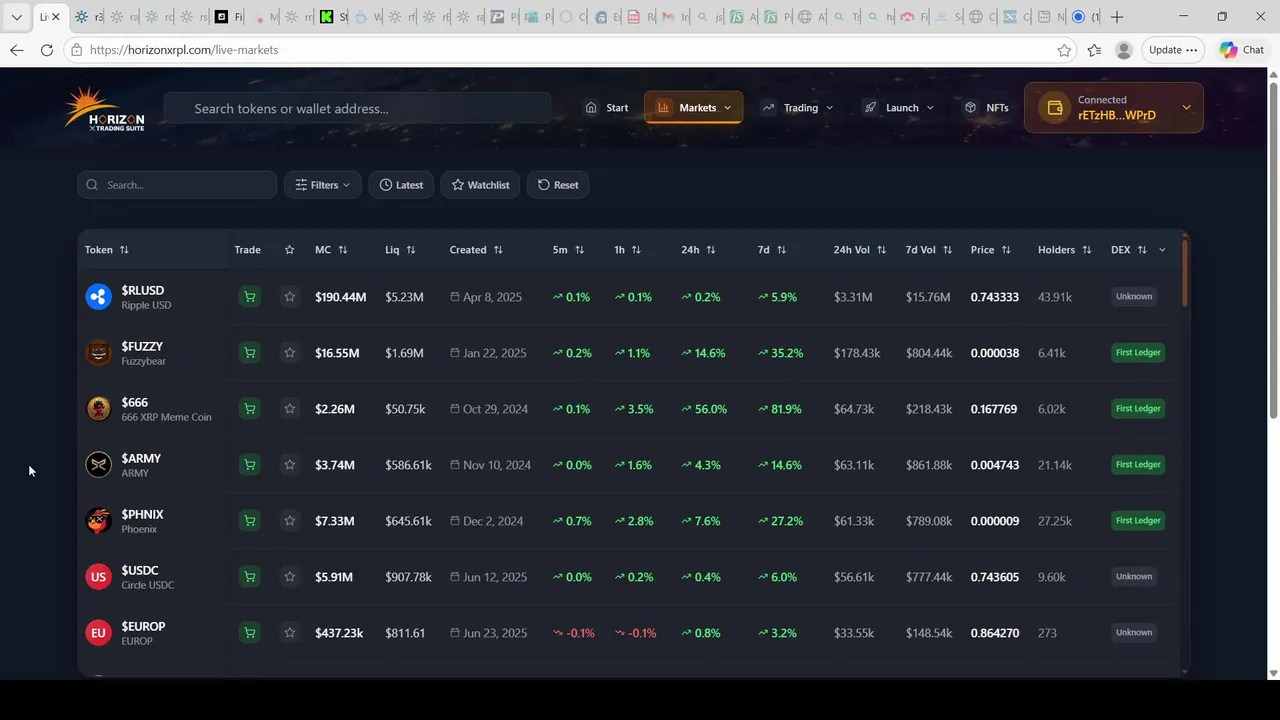Open the buy cart for $RLUSD
Viewport: 1280px width, 720px height.
(x=249, y=297)
